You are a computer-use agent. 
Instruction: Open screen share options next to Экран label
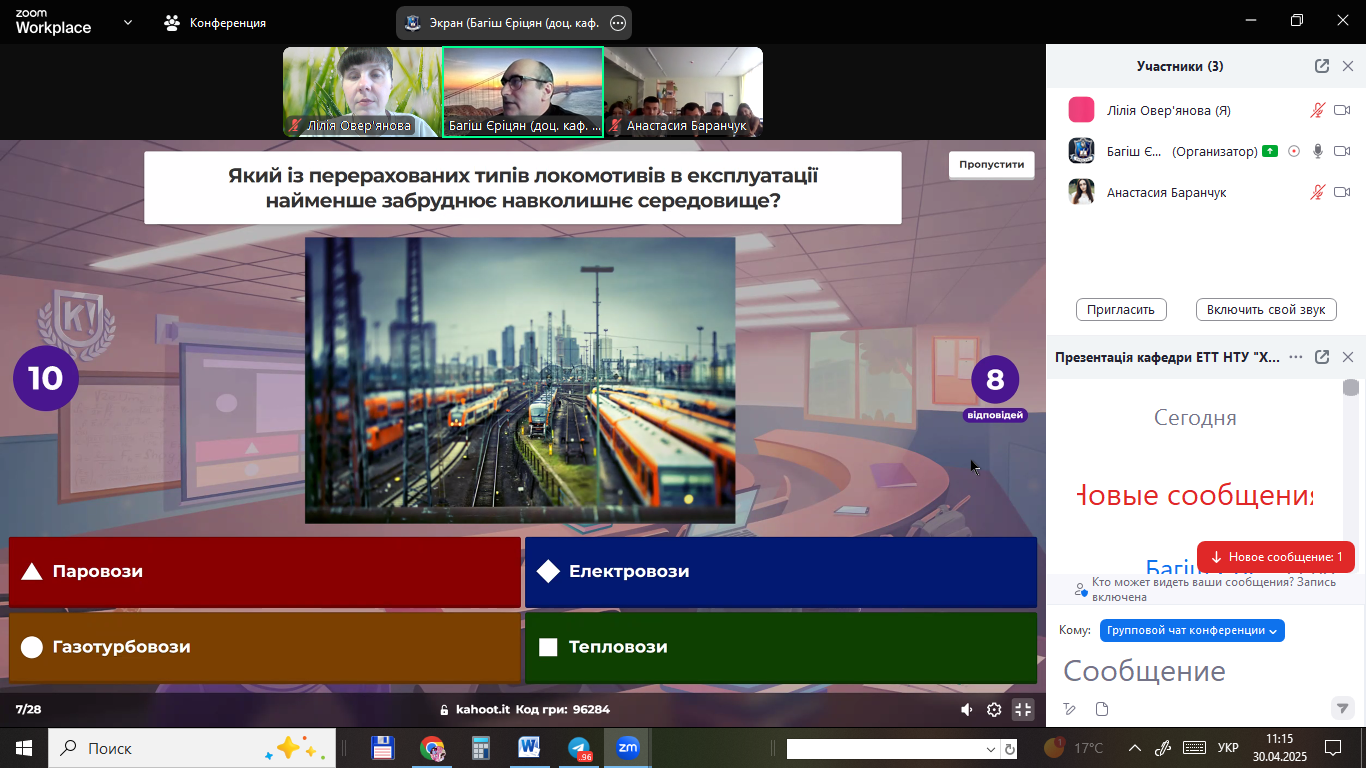[618, 23]
